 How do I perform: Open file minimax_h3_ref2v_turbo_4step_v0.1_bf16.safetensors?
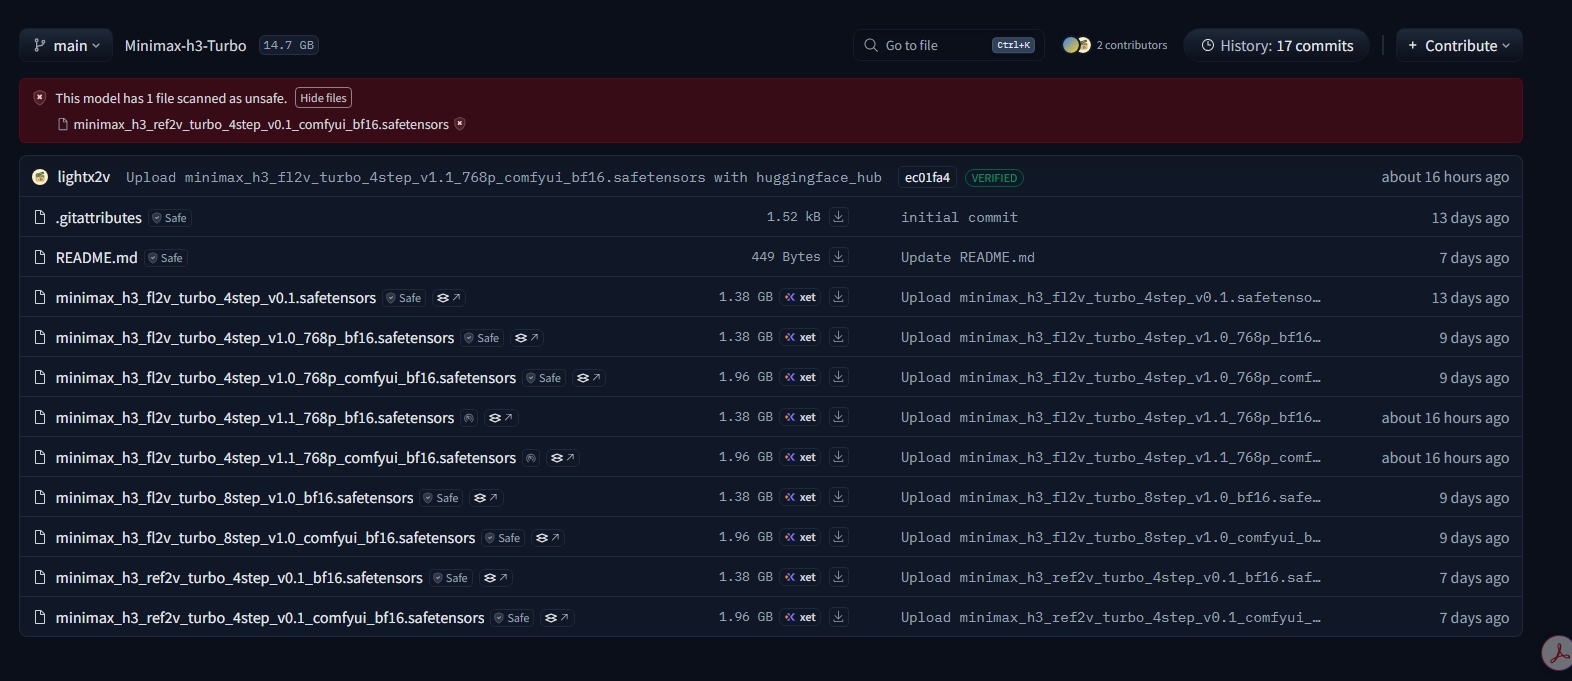239,577
